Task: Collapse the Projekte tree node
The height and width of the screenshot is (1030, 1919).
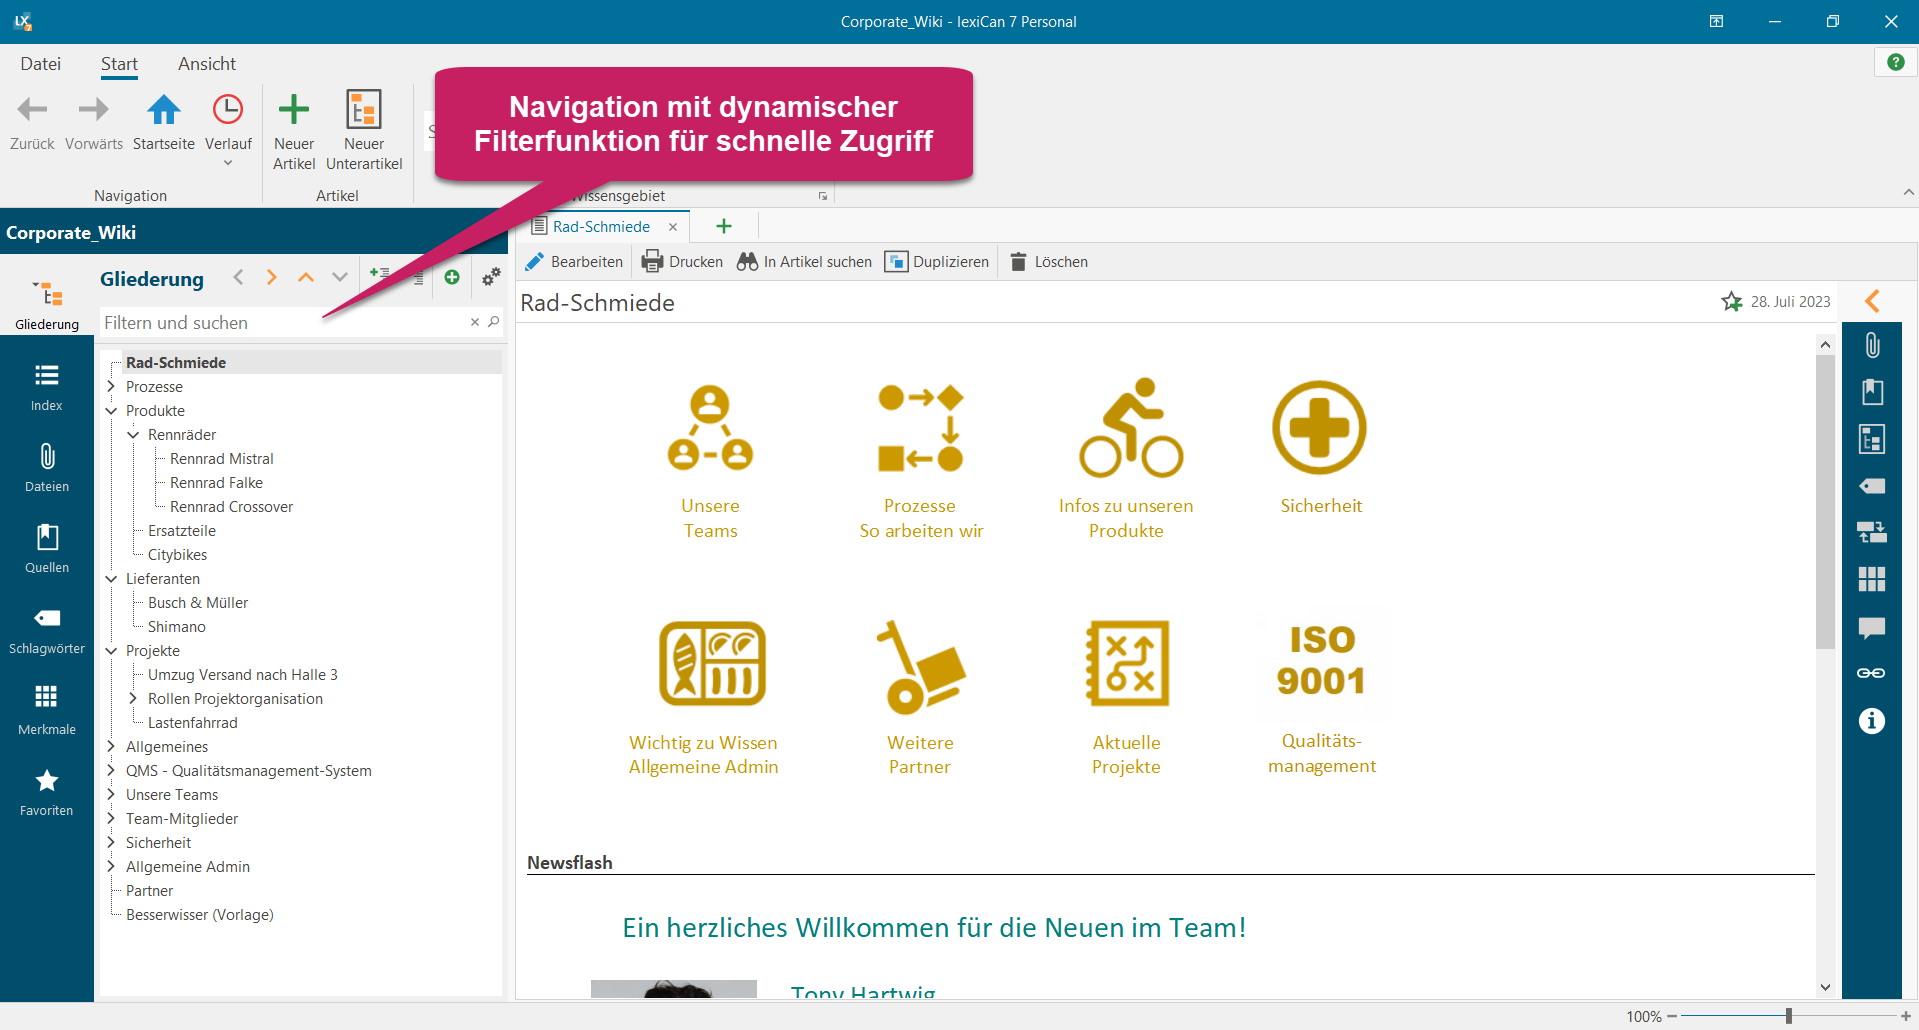Action: 111,651
